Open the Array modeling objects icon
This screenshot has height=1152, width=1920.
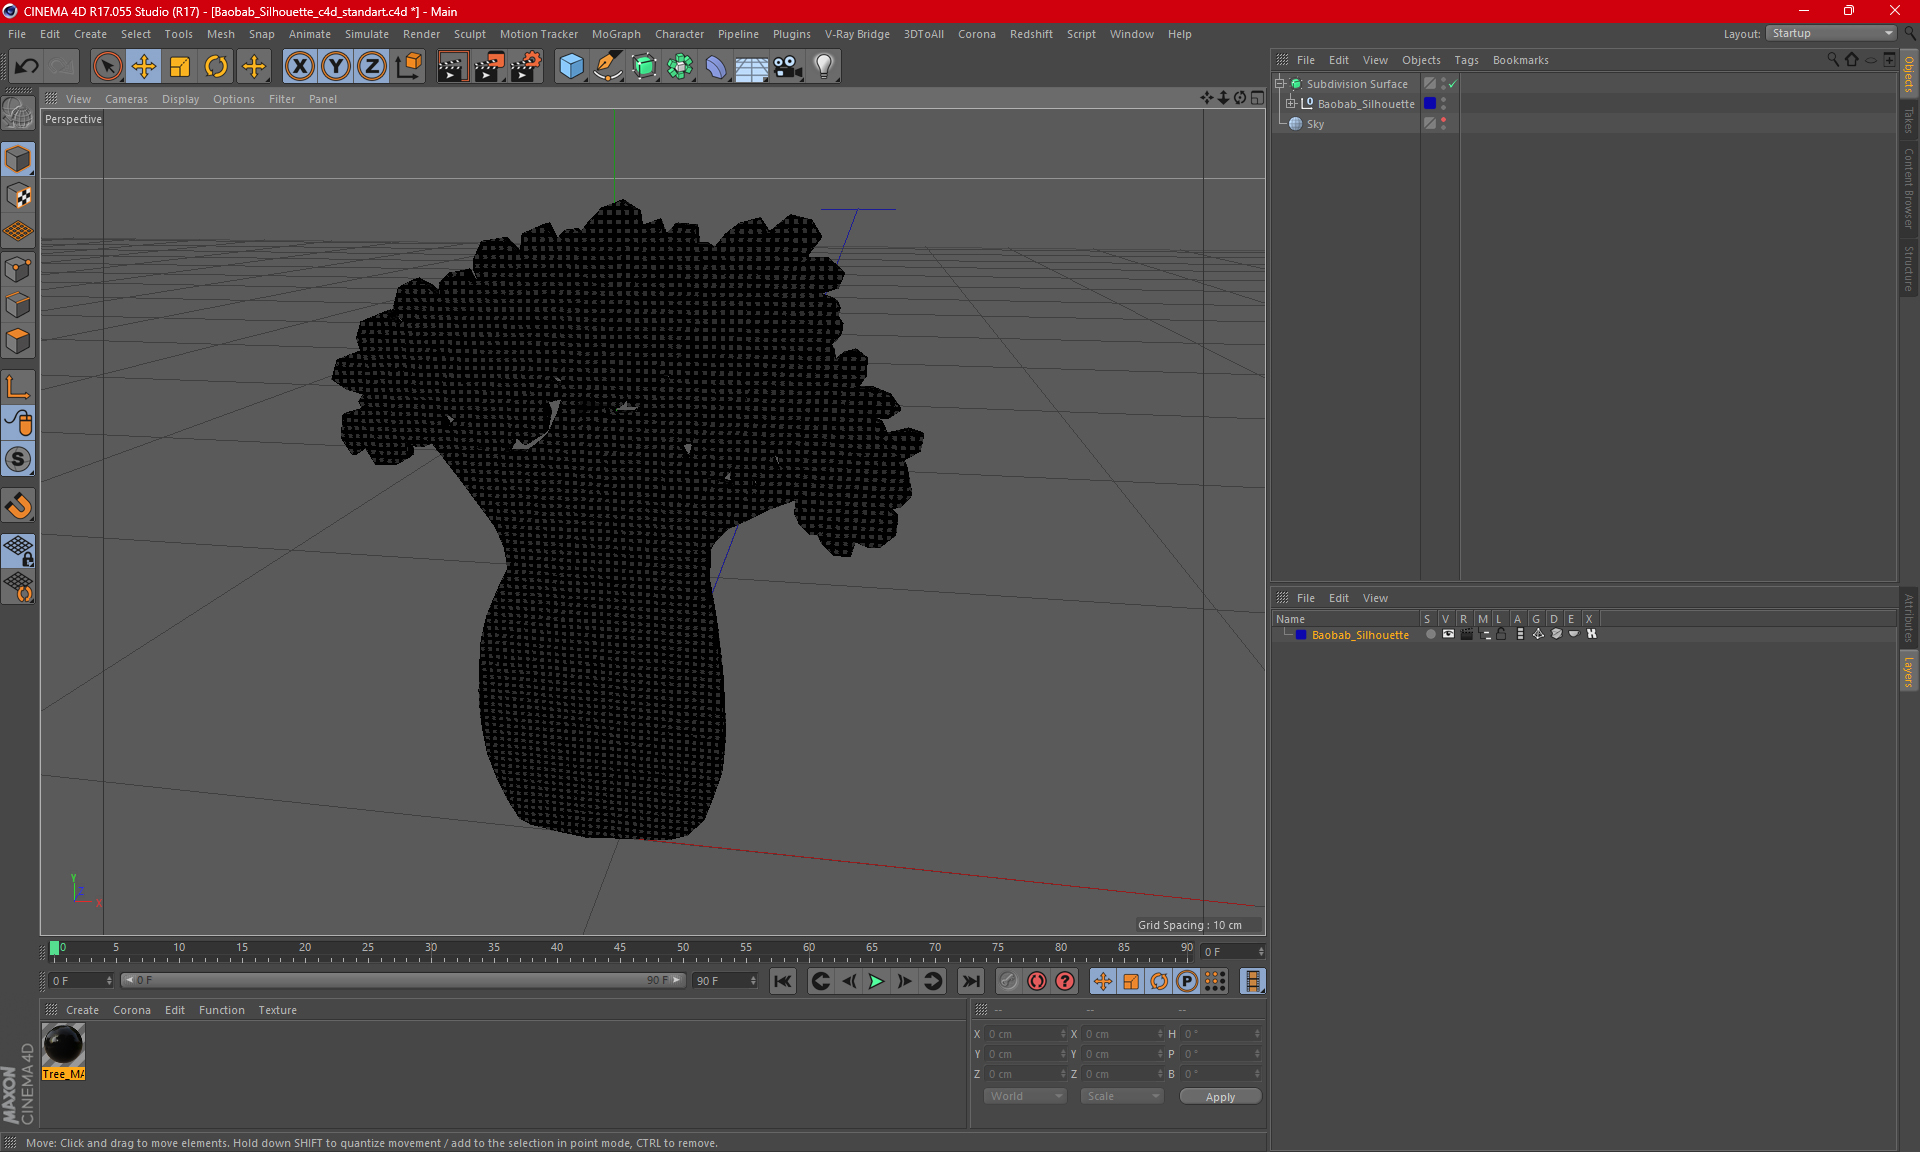(680, 66)
